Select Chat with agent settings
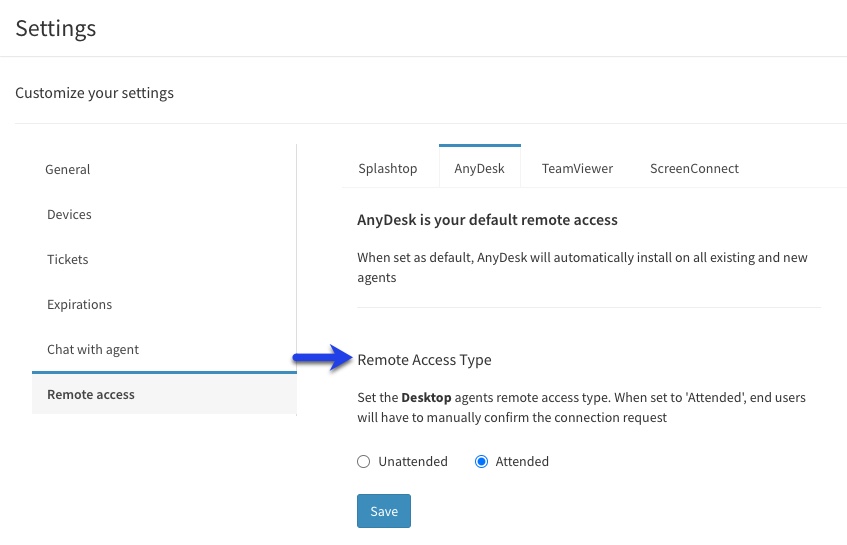Viewport: 847px width, 545px height. click(x=93, y=349)
